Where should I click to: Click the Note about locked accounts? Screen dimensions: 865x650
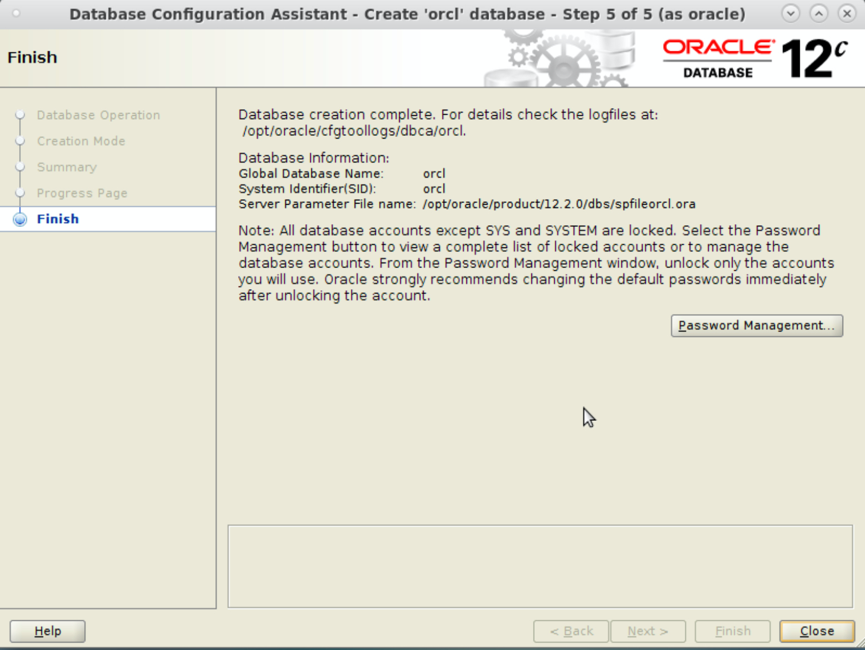pyautogui.click(x=536, y=263)
